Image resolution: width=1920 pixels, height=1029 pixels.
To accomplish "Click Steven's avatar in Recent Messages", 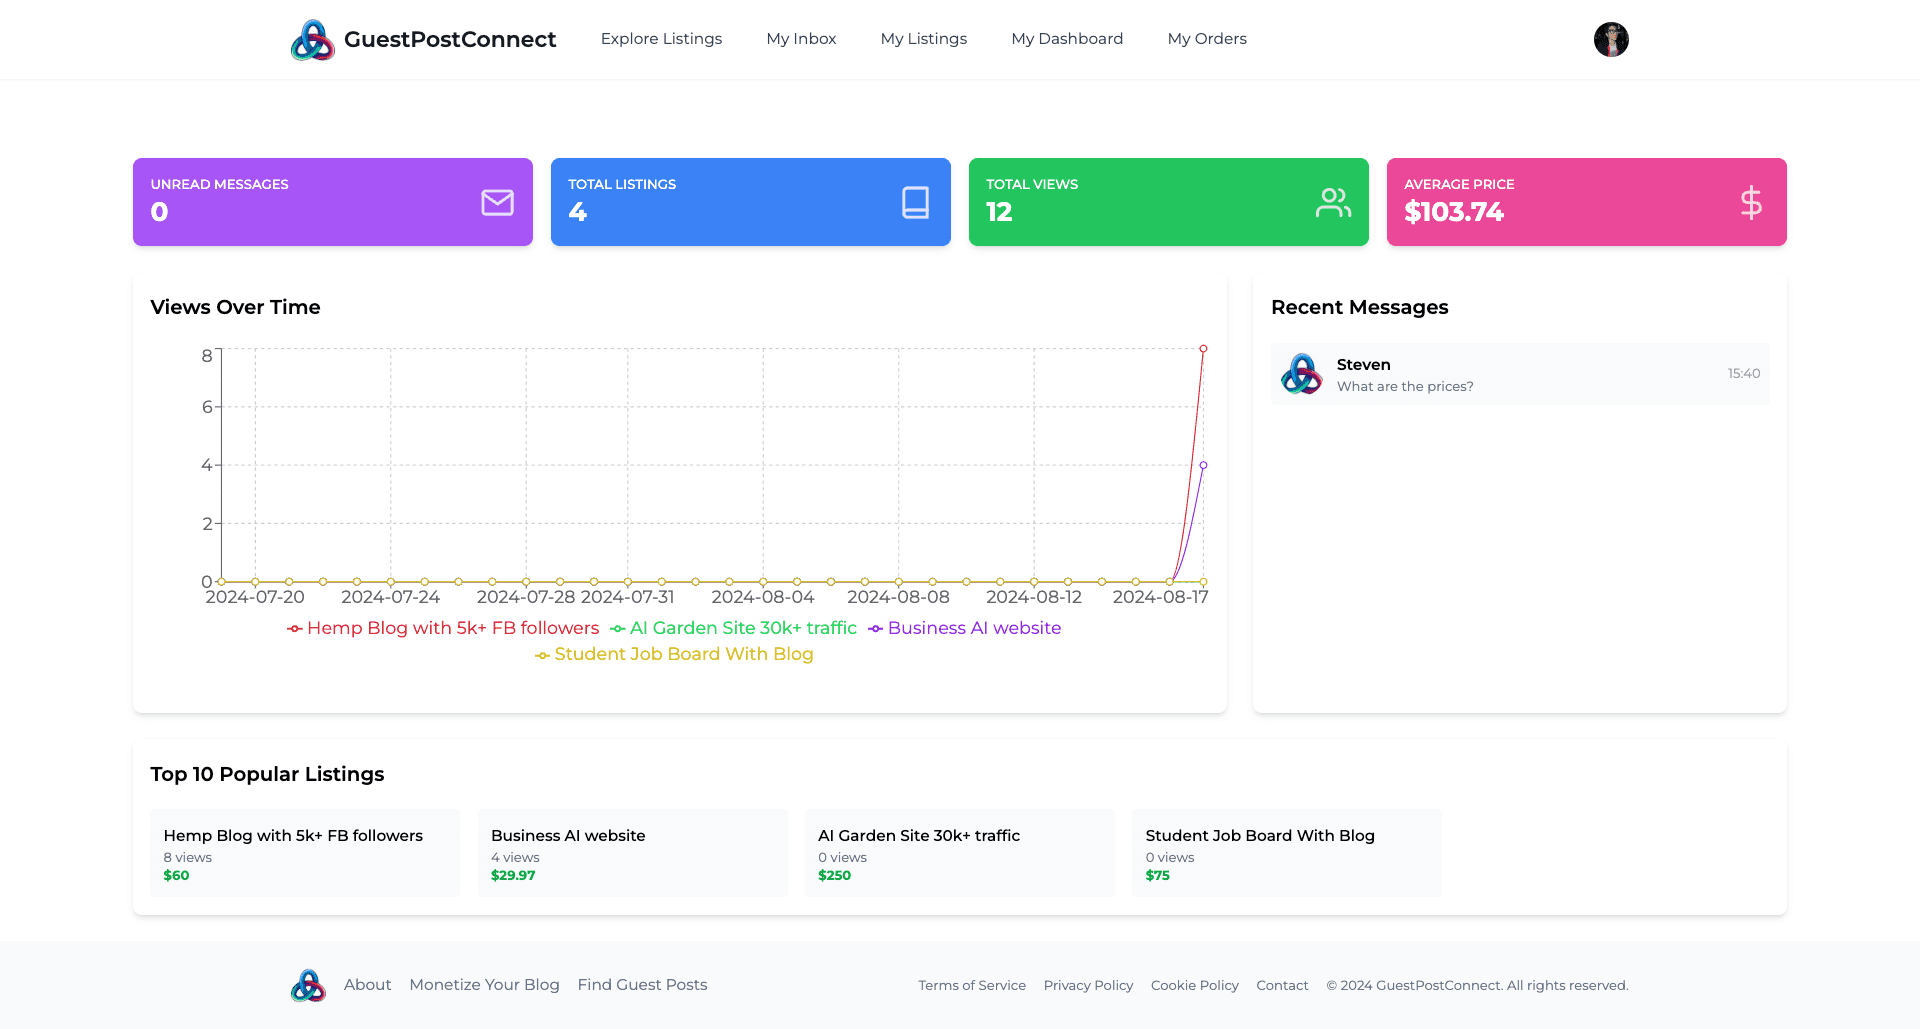I will (1301, 374).
